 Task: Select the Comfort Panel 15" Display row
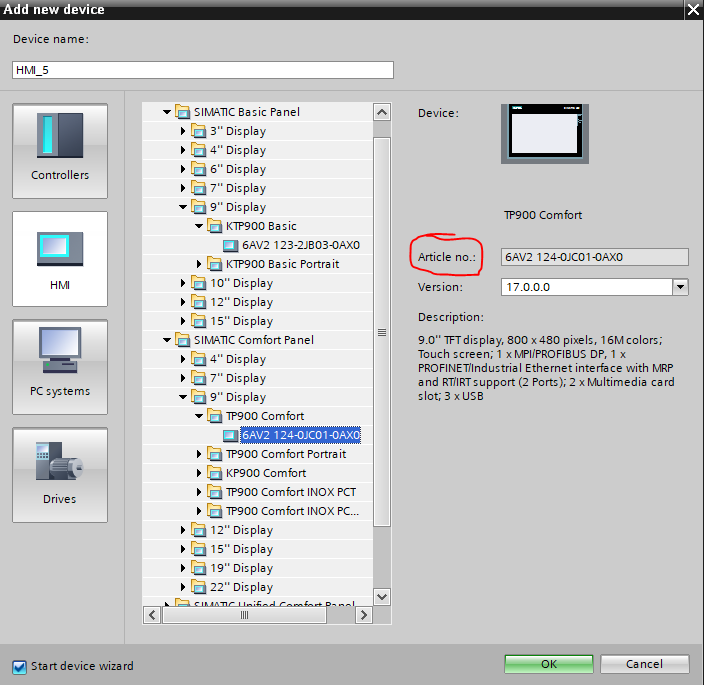point(258,549)
